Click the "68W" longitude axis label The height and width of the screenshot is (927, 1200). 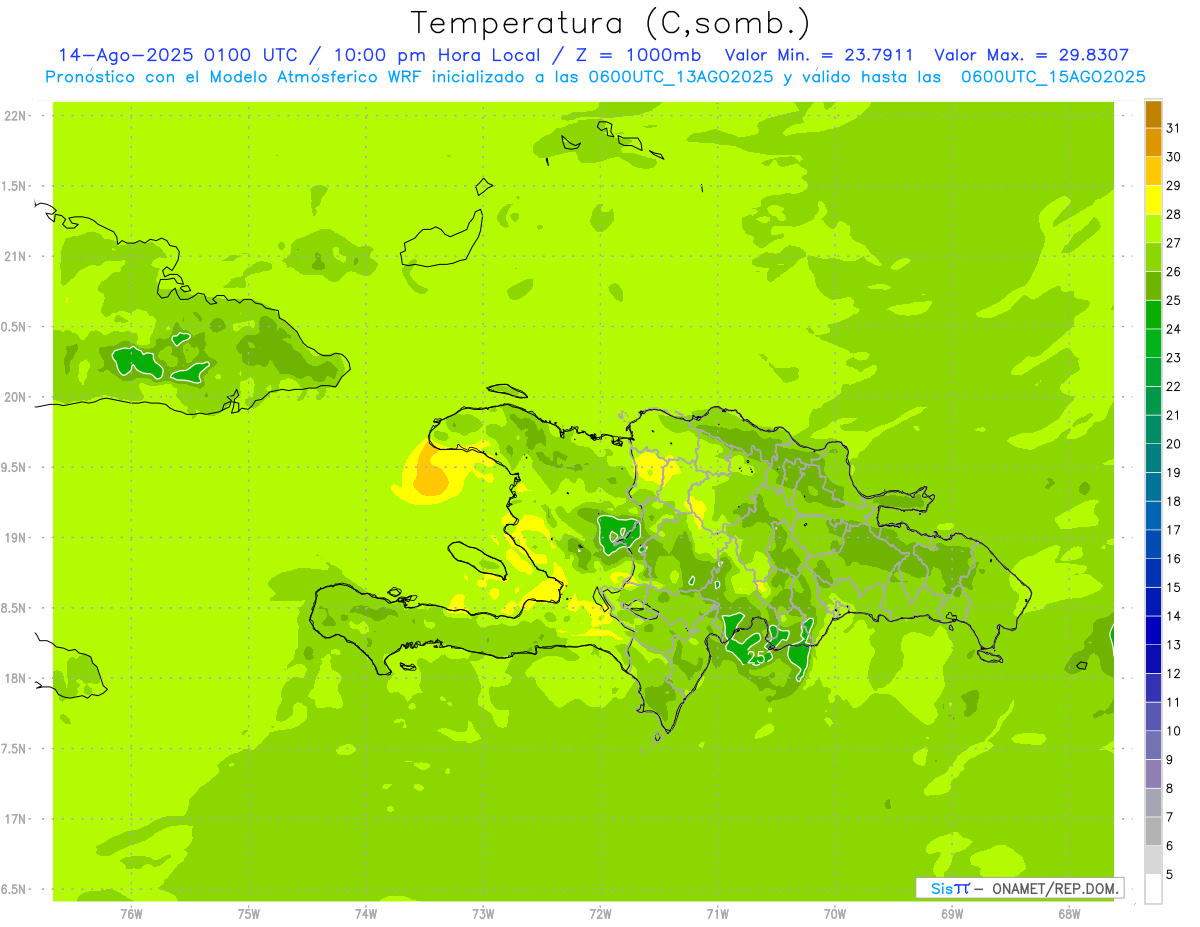click(1068, 914)
